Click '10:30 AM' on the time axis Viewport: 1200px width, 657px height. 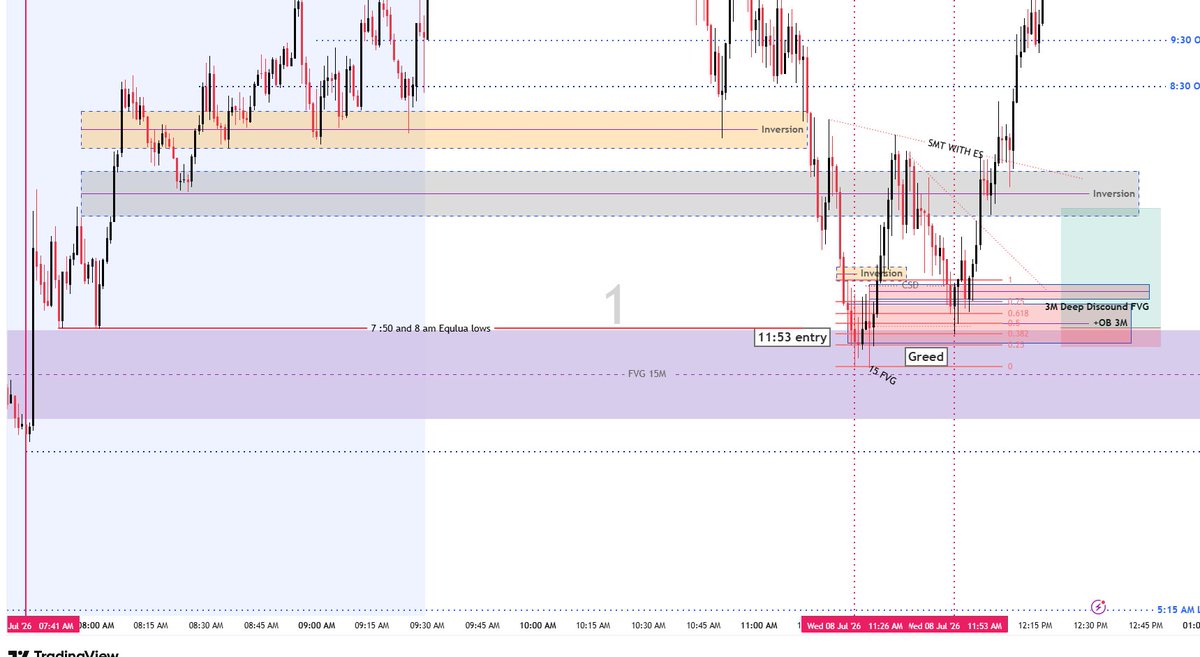pos(648,626)
